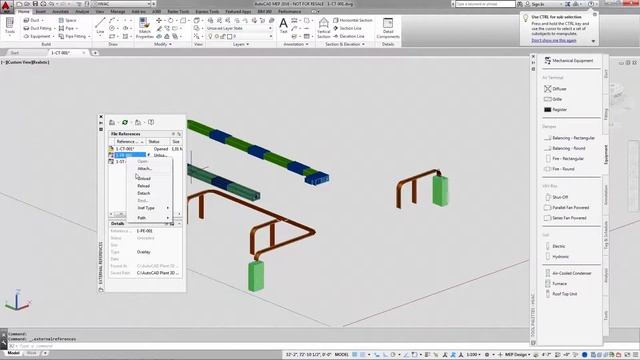Select the Duct tool in Build panel

[x=32, y=20]
